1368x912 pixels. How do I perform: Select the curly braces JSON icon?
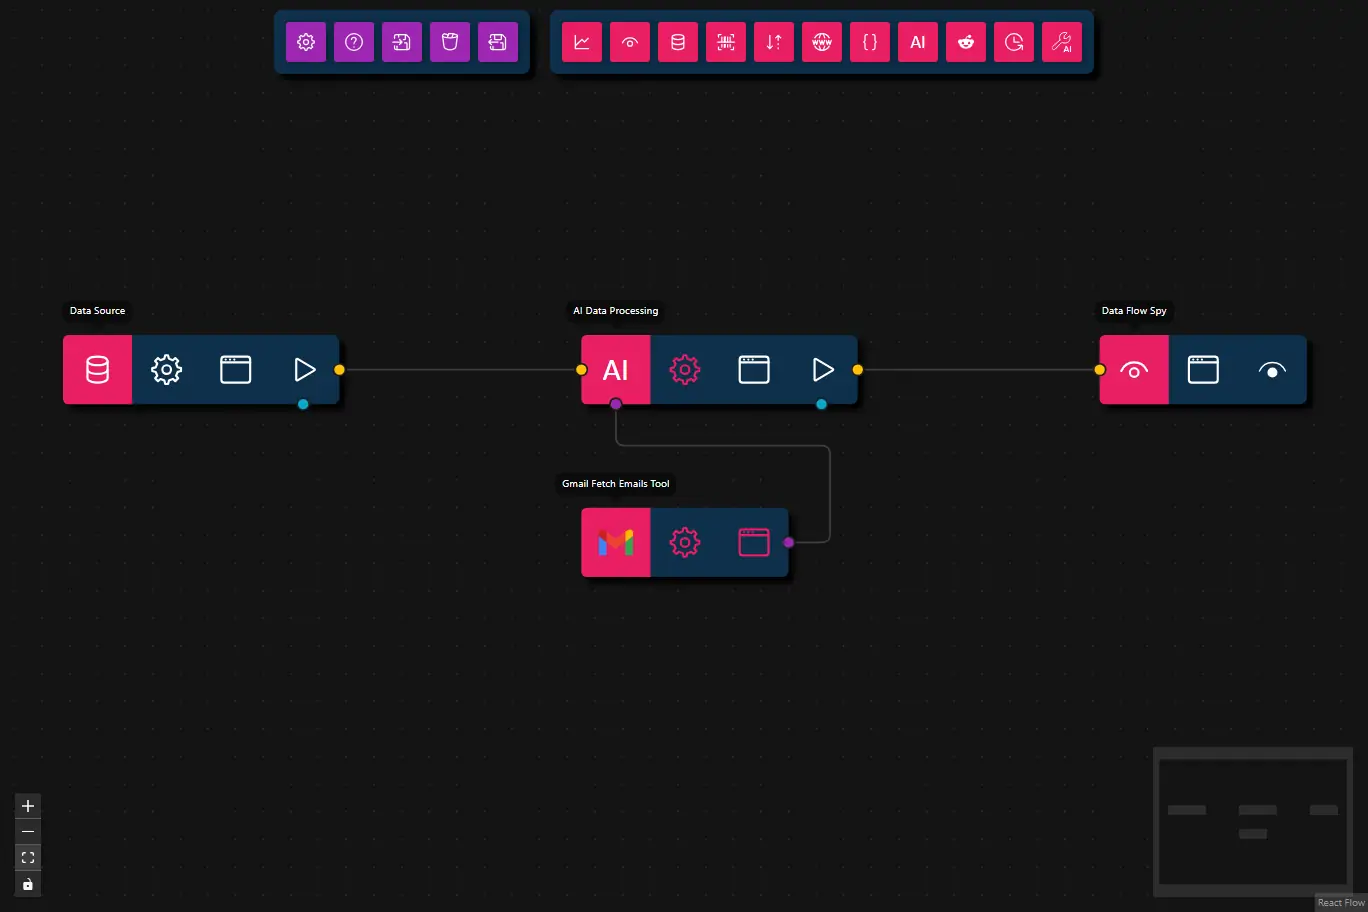(x=870, y=42)
